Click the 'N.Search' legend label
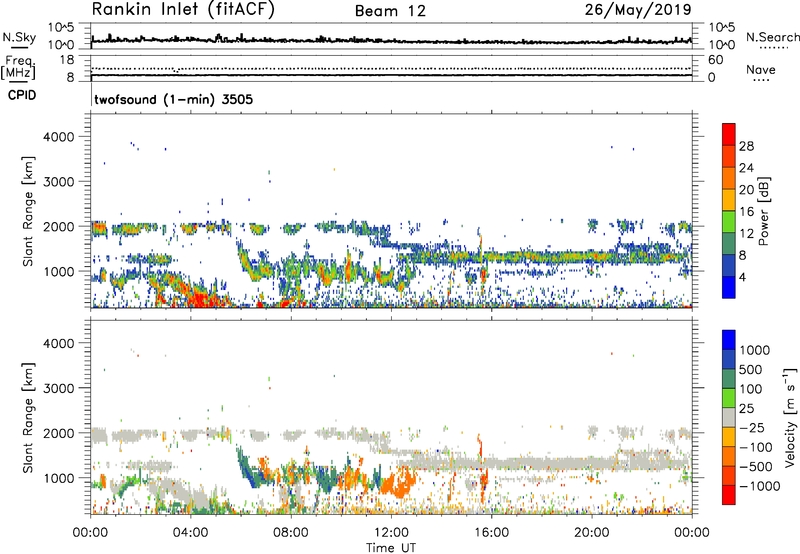800x554 pixels. (x=773, y=37)
